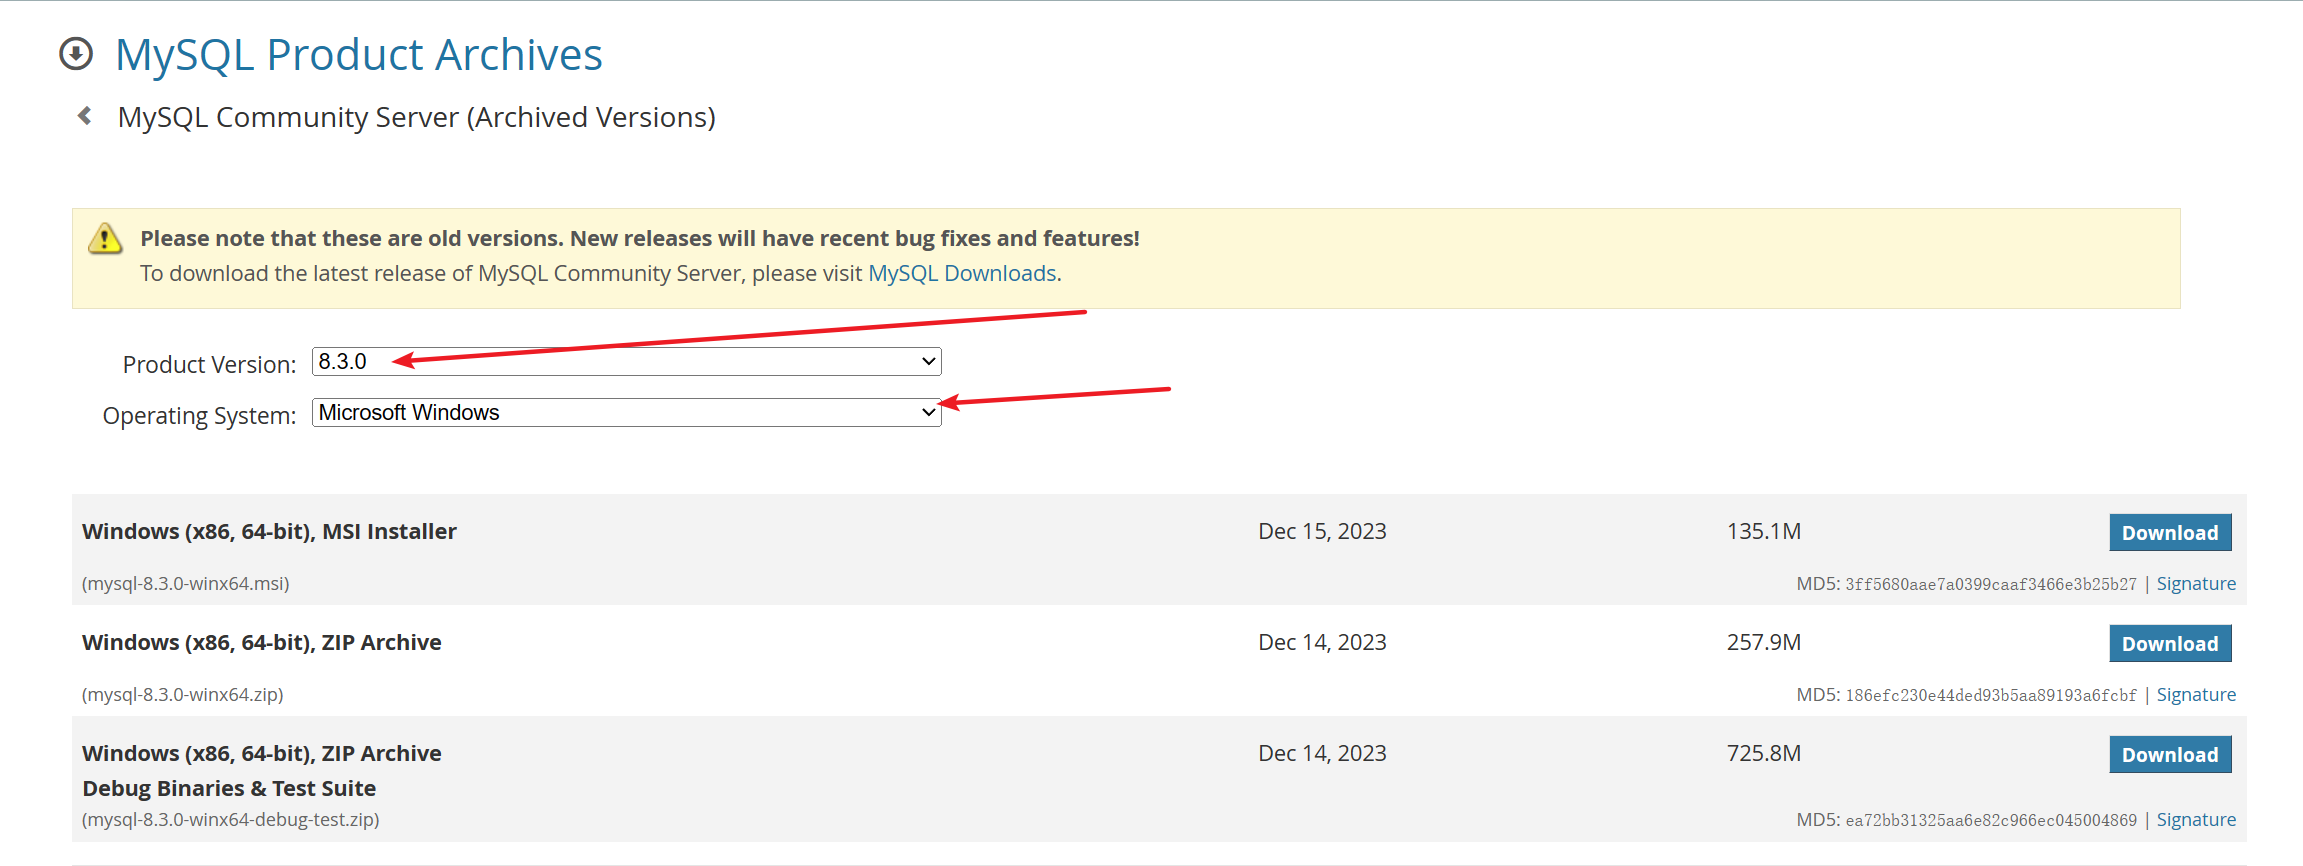
Task: Open Signature link for the MSI Installer
Action: click(x=2195, y=584)
